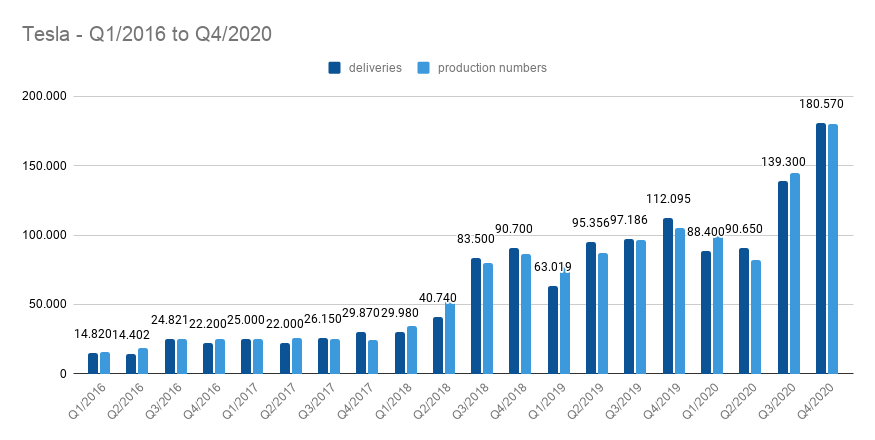Click the Q3/2019 x-axis label
This screenshot has width=875, height=440.
(624, 400)
